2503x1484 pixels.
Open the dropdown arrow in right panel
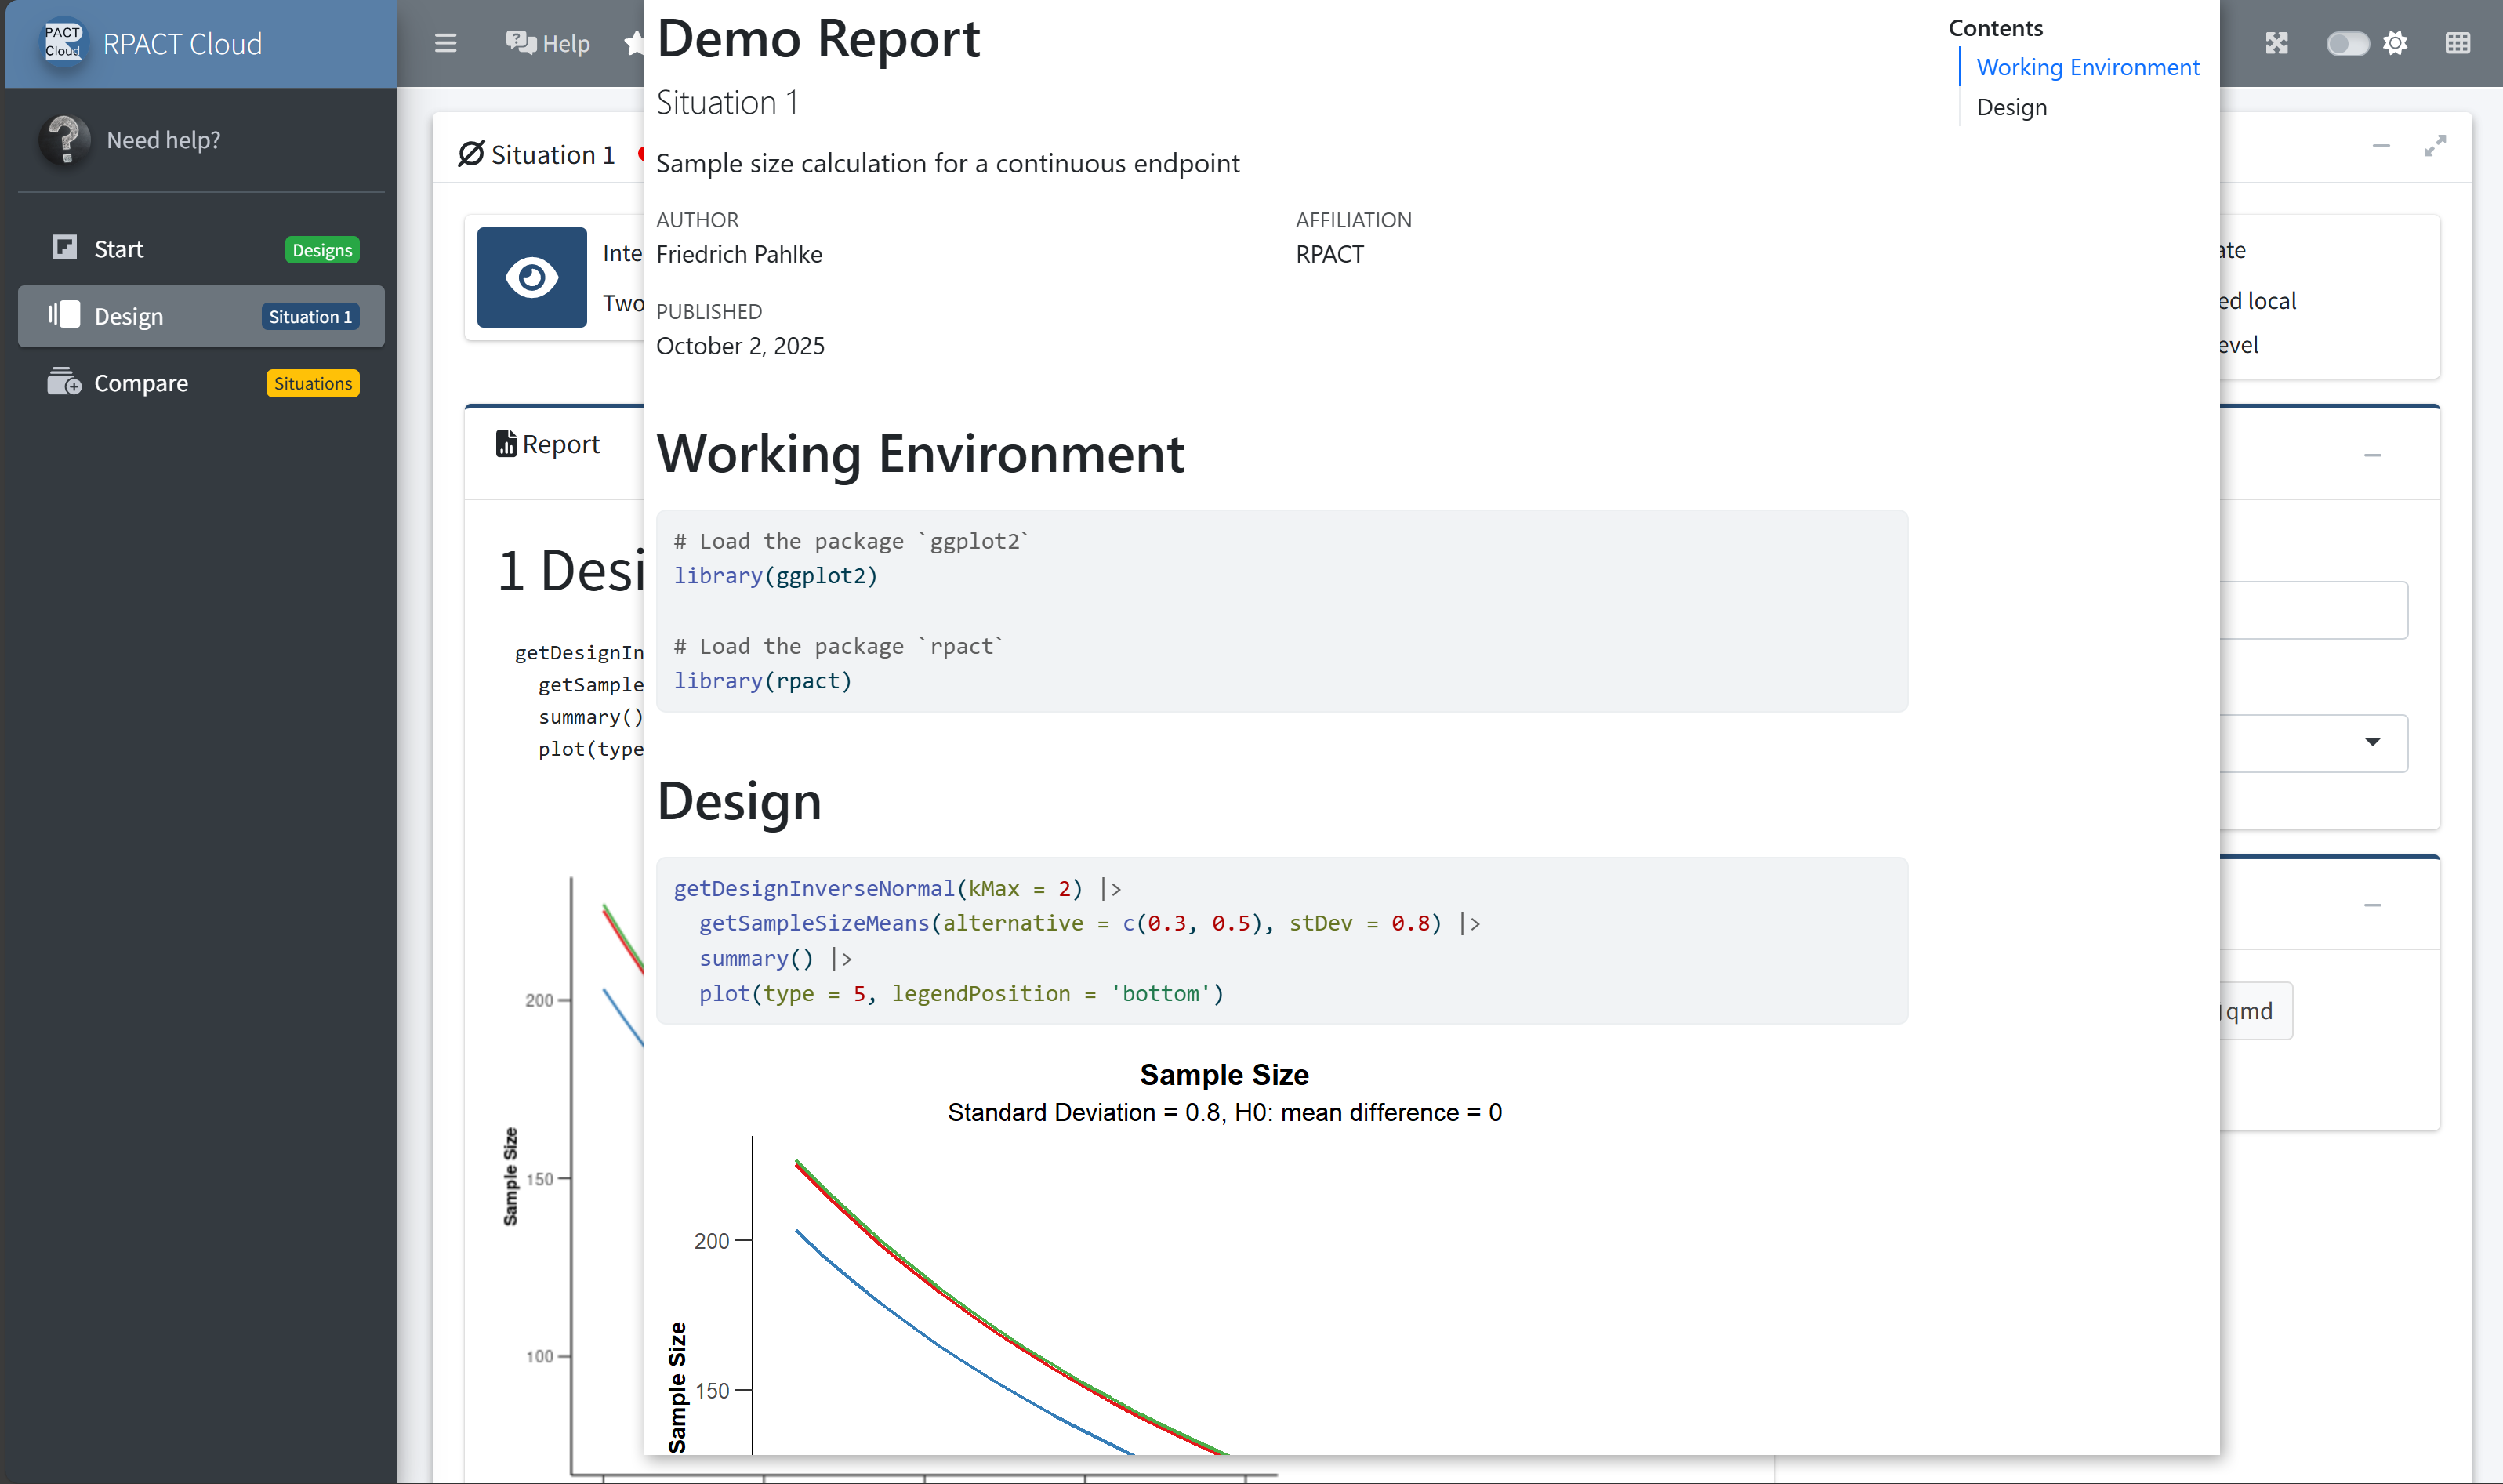[x=2372, y=742]
